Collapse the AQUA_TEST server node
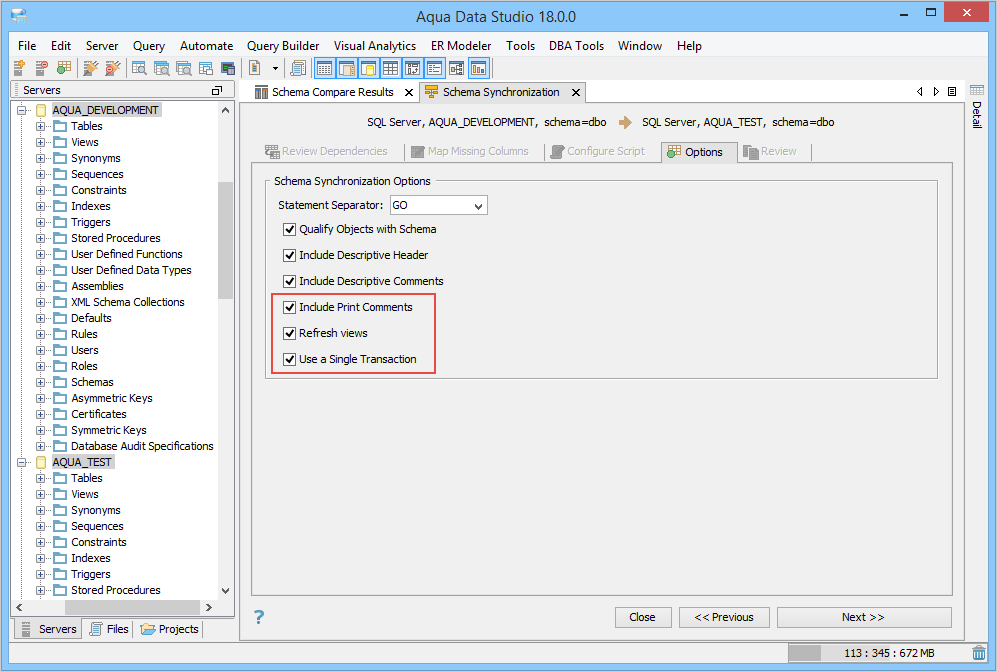 point(22,462)
